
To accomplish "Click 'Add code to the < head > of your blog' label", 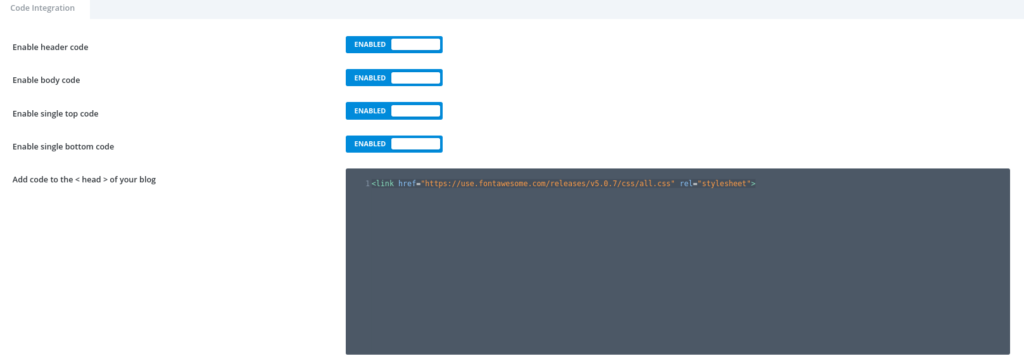I will pyautogui.click(x=84, y=180).
